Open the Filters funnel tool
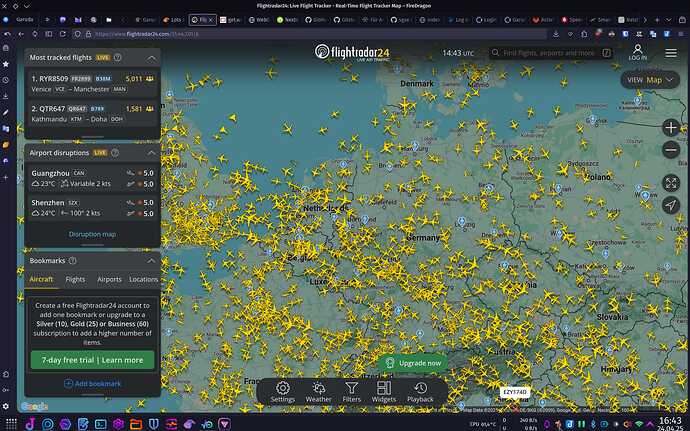Screen dimensions: 690x431 351,392
